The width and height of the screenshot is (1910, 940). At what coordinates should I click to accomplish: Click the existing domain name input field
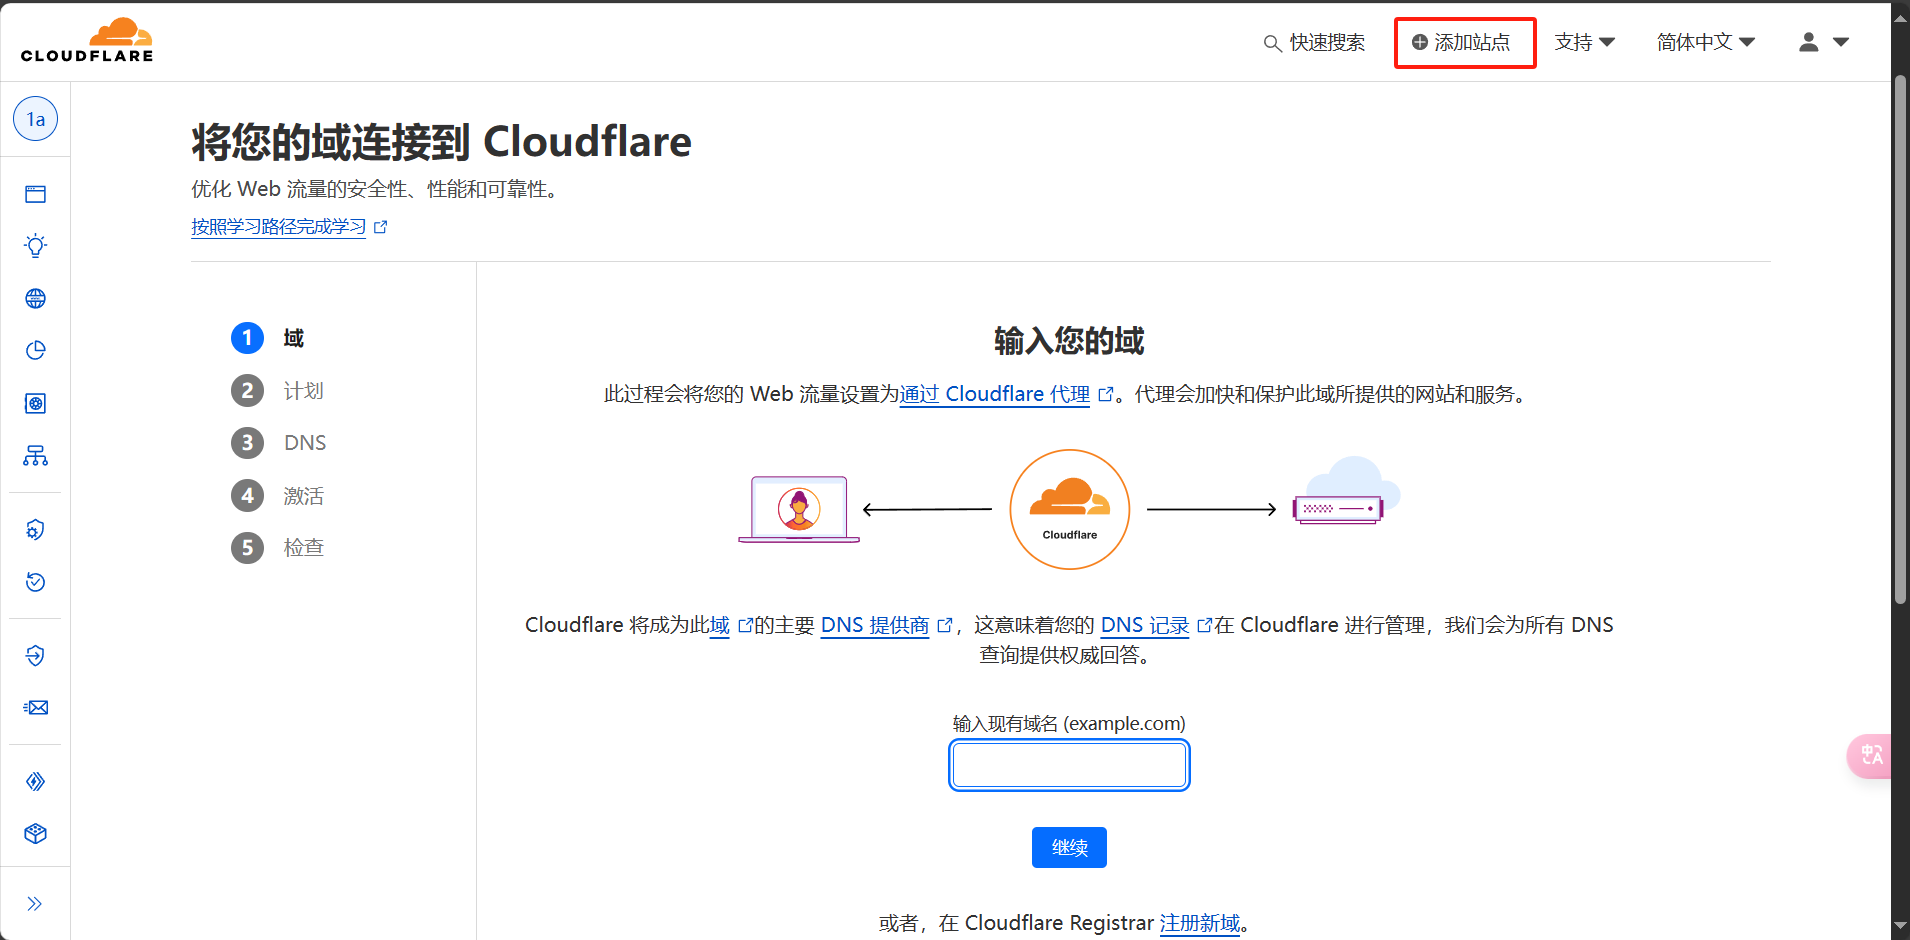1069,765
